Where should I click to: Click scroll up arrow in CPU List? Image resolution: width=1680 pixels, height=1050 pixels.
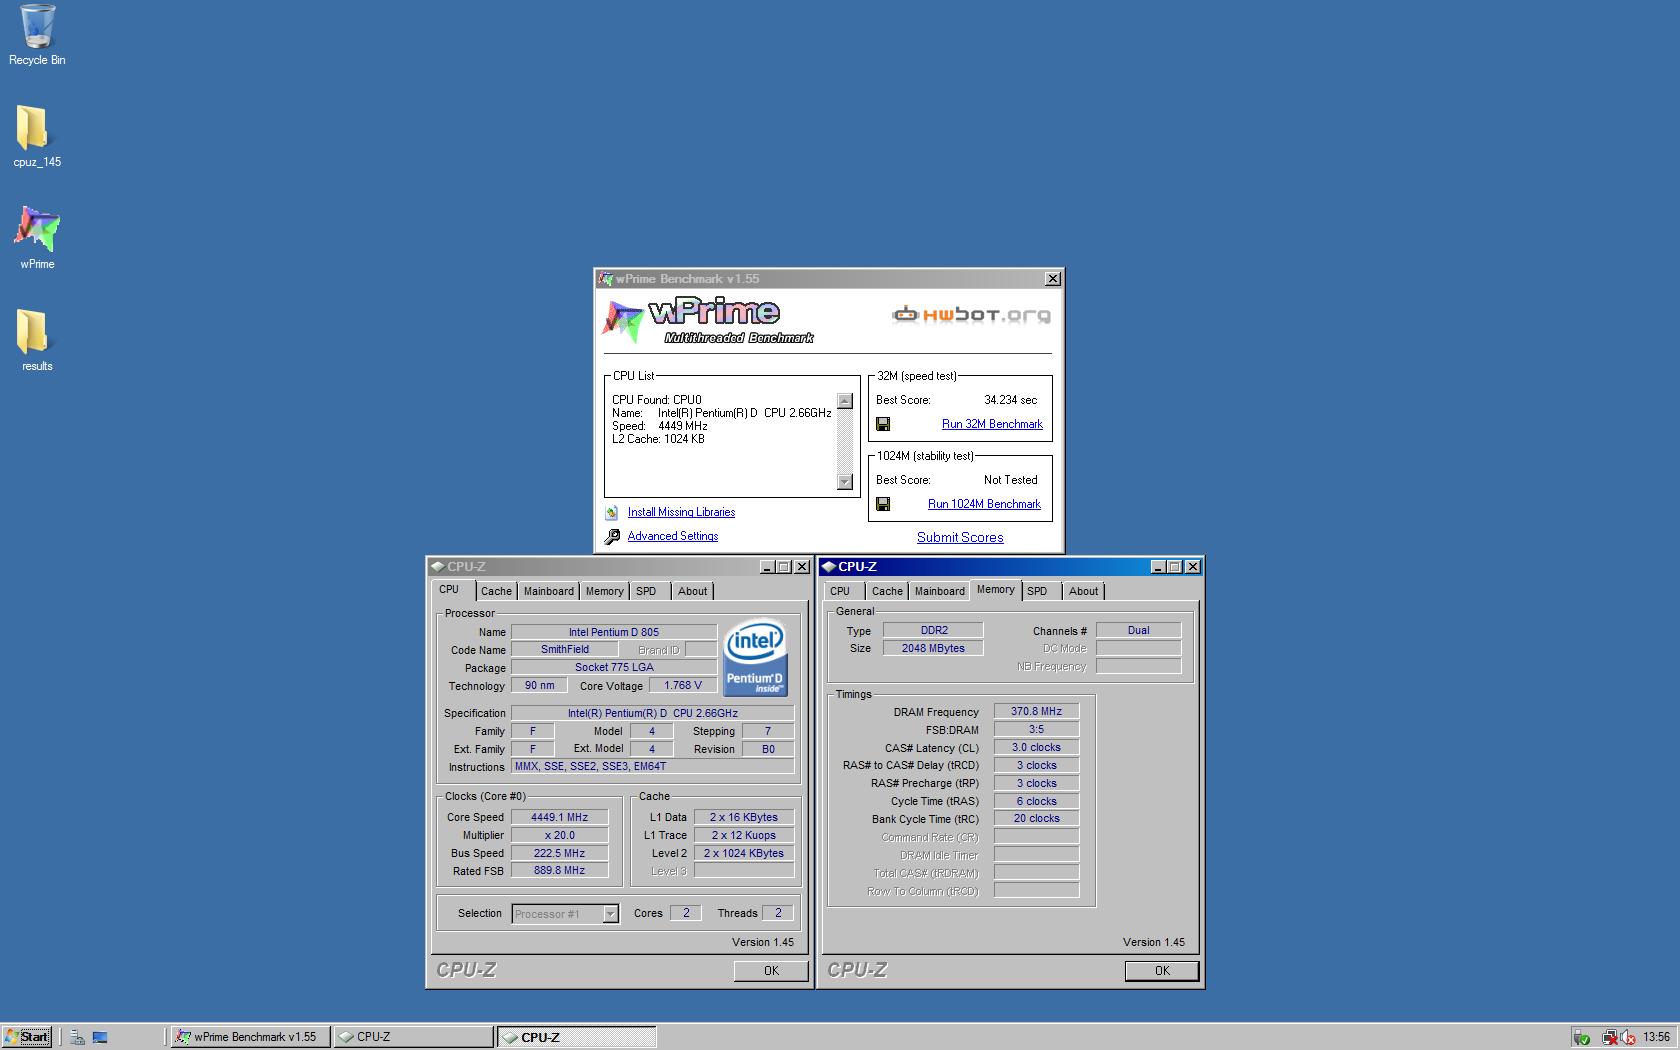click(x=845, y=401)
